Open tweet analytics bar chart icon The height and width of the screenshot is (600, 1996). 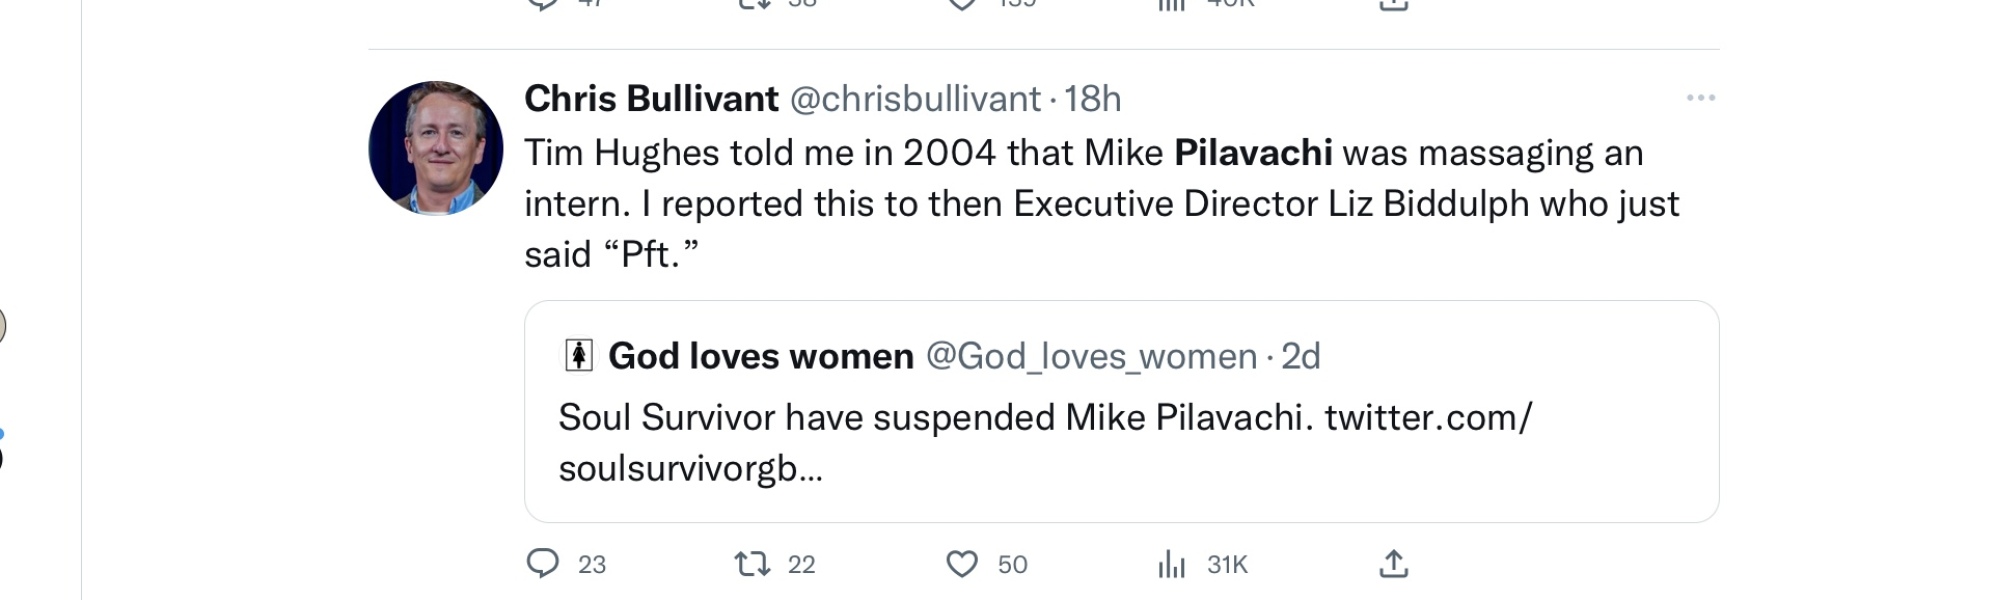pyautogui.click(x=1171, y=564)
